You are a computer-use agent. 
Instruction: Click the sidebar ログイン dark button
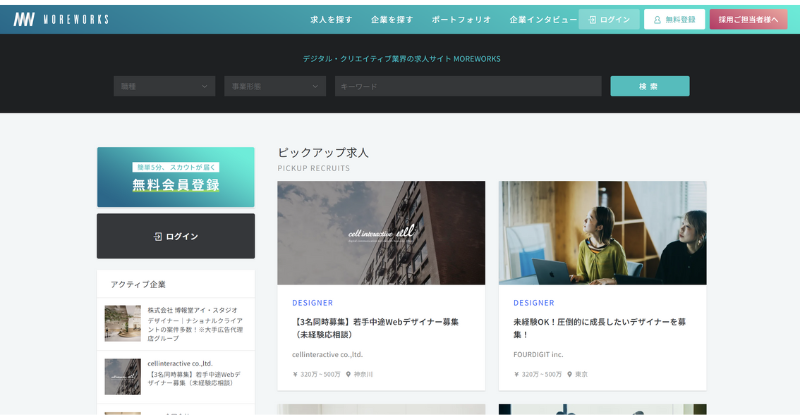(176, 236)
